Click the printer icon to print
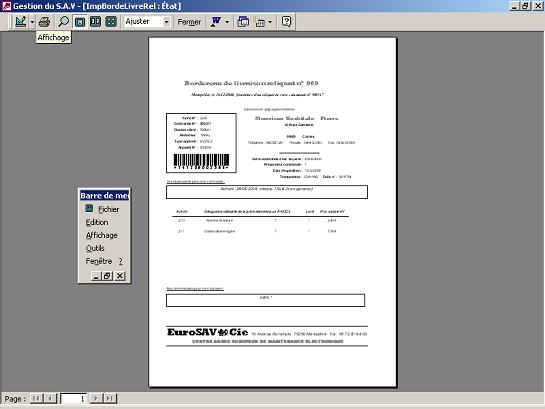 tap(44, 22)
